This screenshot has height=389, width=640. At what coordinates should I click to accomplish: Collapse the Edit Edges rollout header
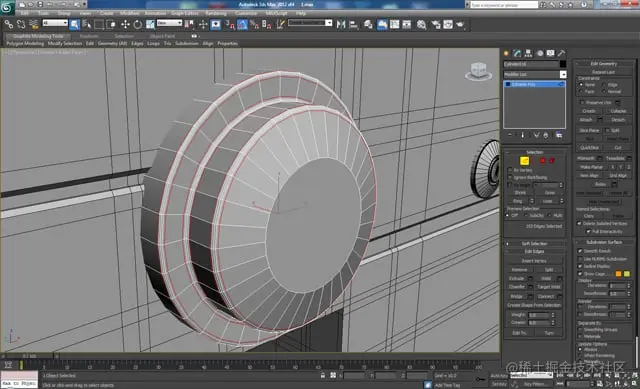534,251
